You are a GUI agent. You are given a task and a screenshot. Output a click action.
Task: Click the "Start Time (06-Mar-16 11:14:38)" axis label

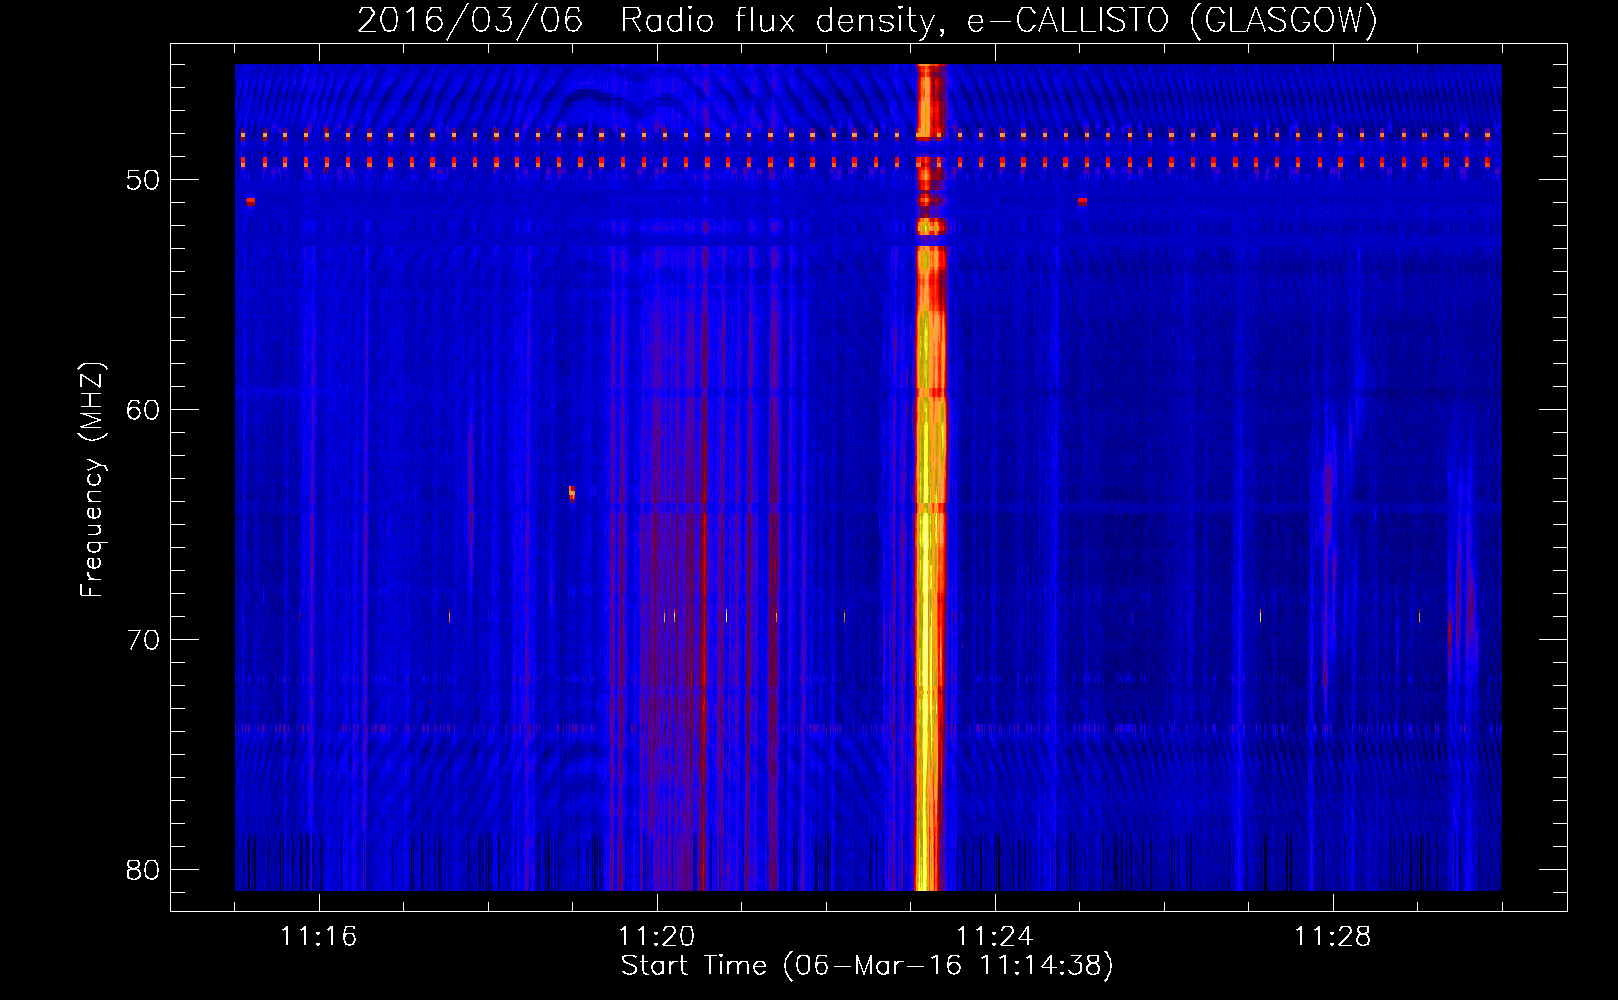click(867, 966)
